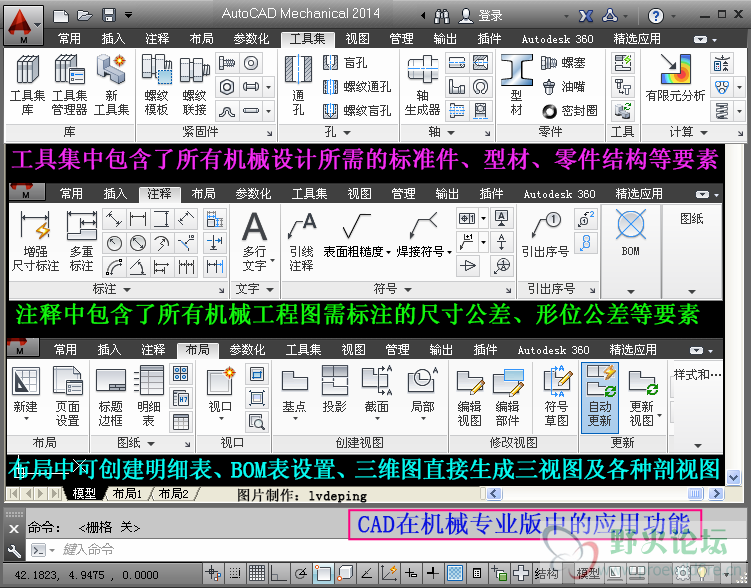The height and width of the screenshot is (588, 751).
Task: Switch to 常用 tab in top ribbon
Action: (x=69, y=39)
